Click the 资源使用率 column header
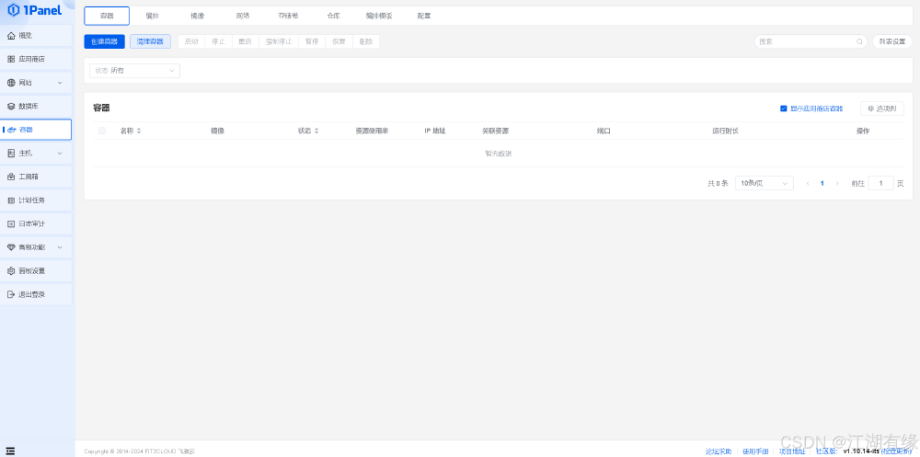Image resolution: width=920 pixels, height=457 pixels. point(371,131)
